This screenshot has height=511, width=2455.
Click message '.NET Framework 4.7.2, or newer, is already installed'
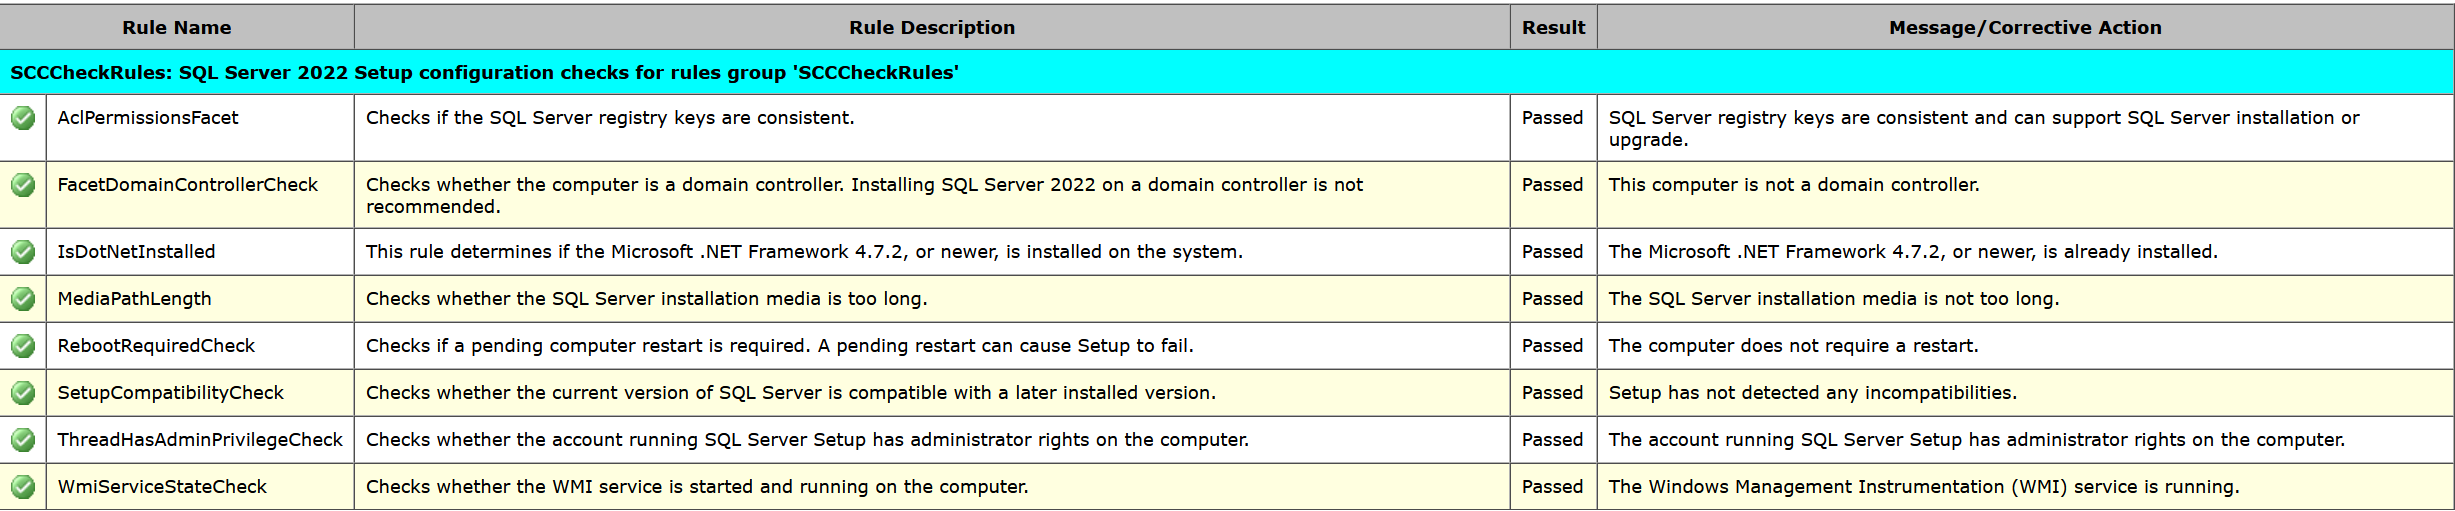coord(1913,252)
